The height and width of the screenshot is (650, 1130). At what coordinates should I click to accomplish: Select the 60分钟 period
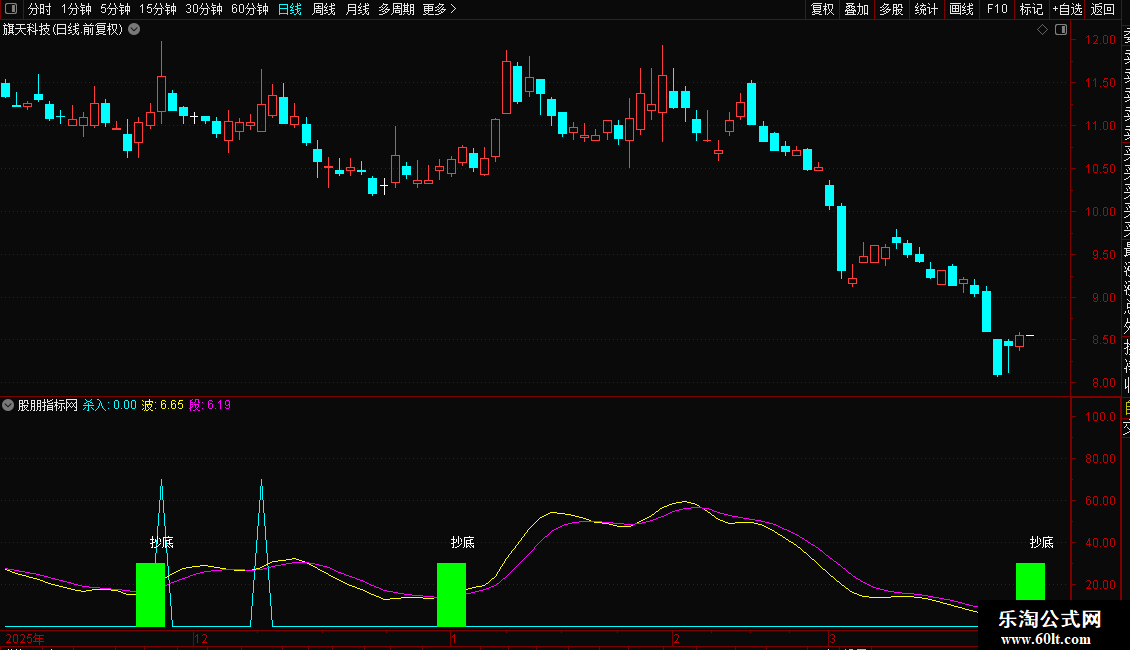[x=250, y=9]
